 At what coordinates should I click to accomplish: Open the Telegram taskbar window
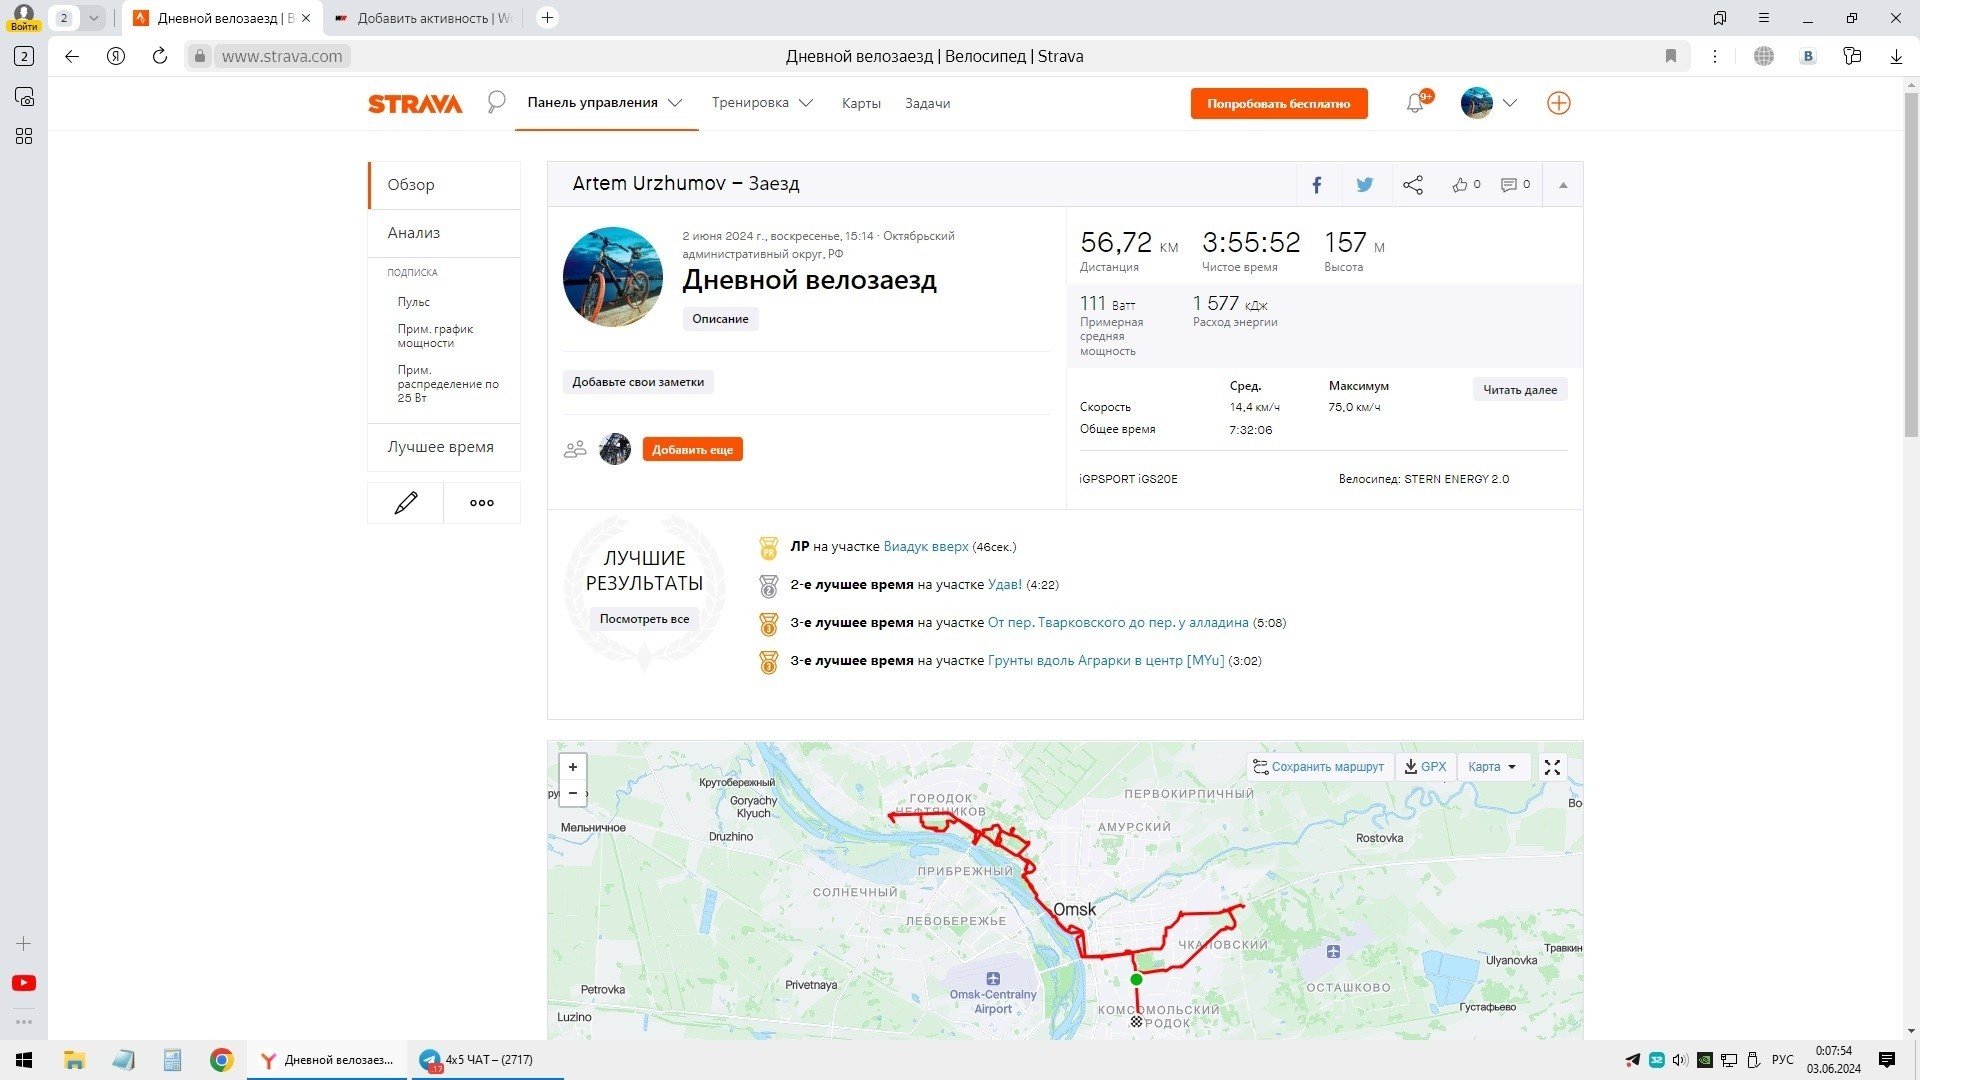(486, 1060)
